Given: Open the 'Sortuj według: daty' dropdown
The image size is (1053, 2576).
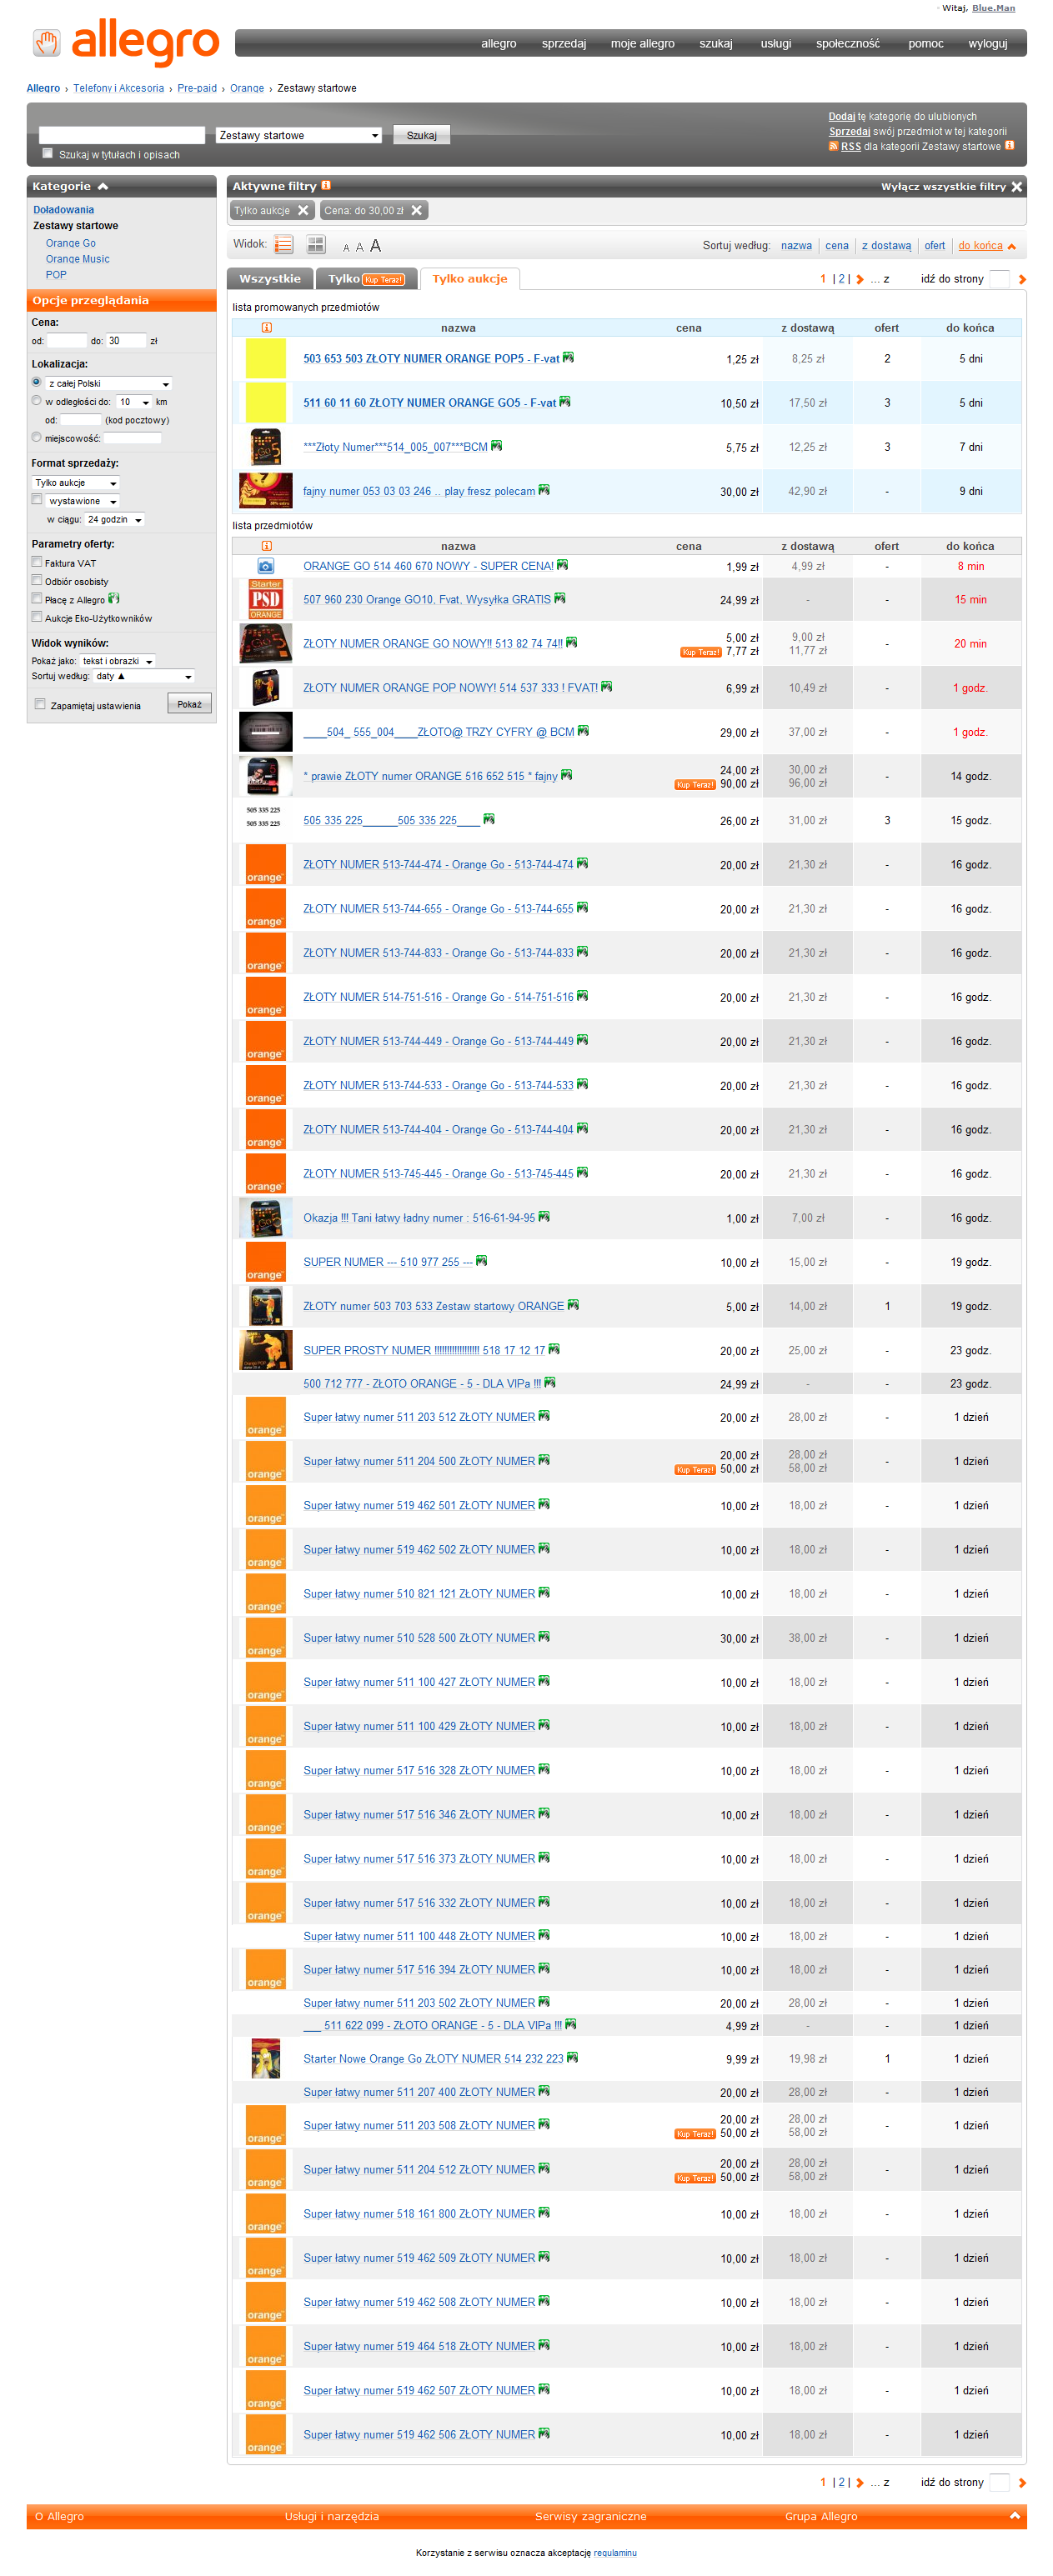Looking at the screenshot, I should [144, 677].
